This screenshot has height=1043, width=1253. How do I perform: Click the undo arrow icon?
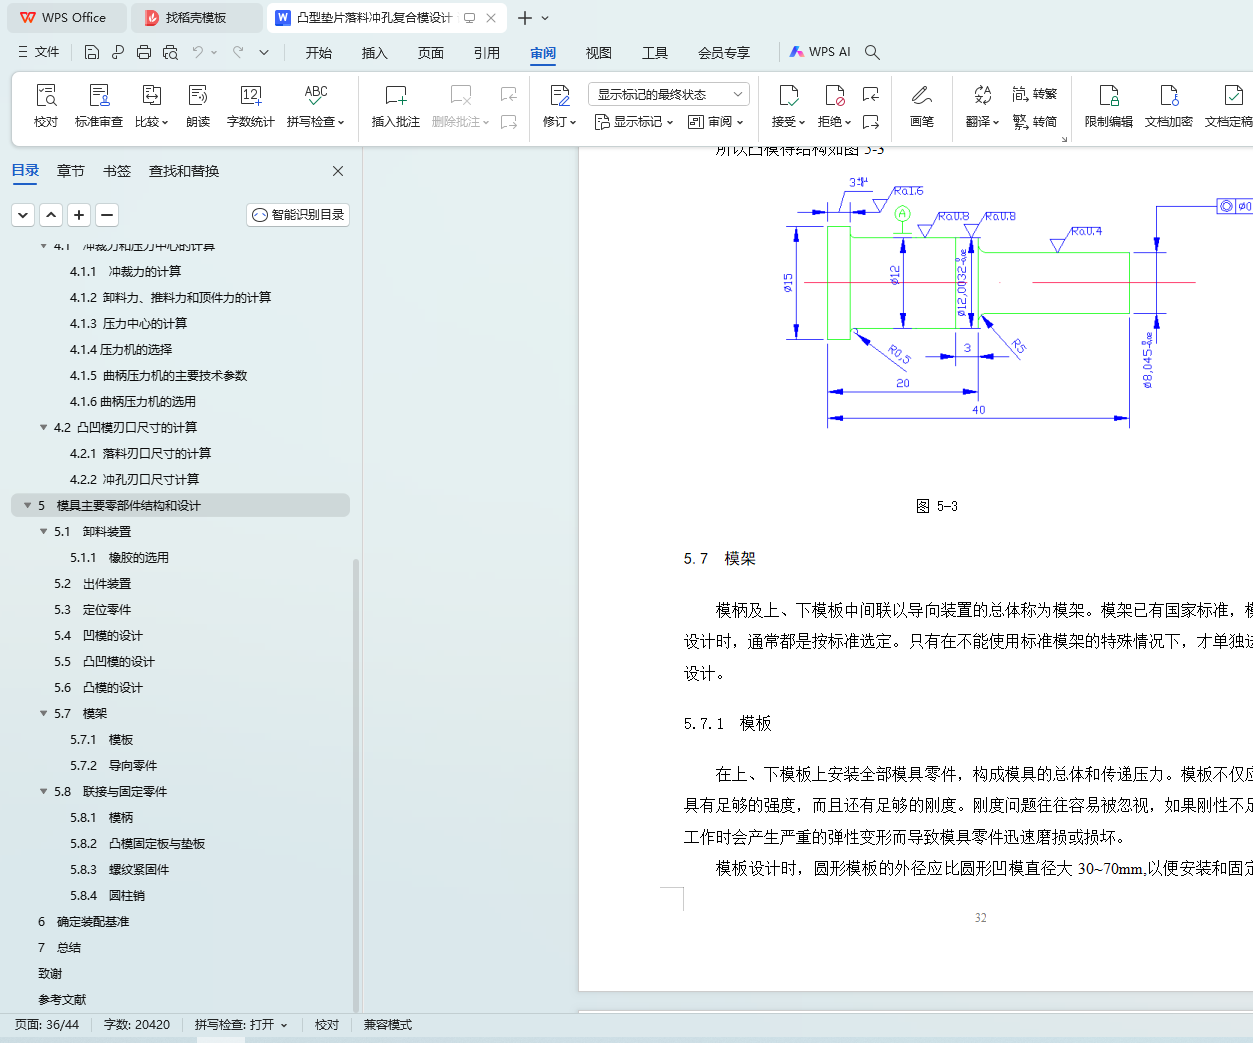coord(198,52)
